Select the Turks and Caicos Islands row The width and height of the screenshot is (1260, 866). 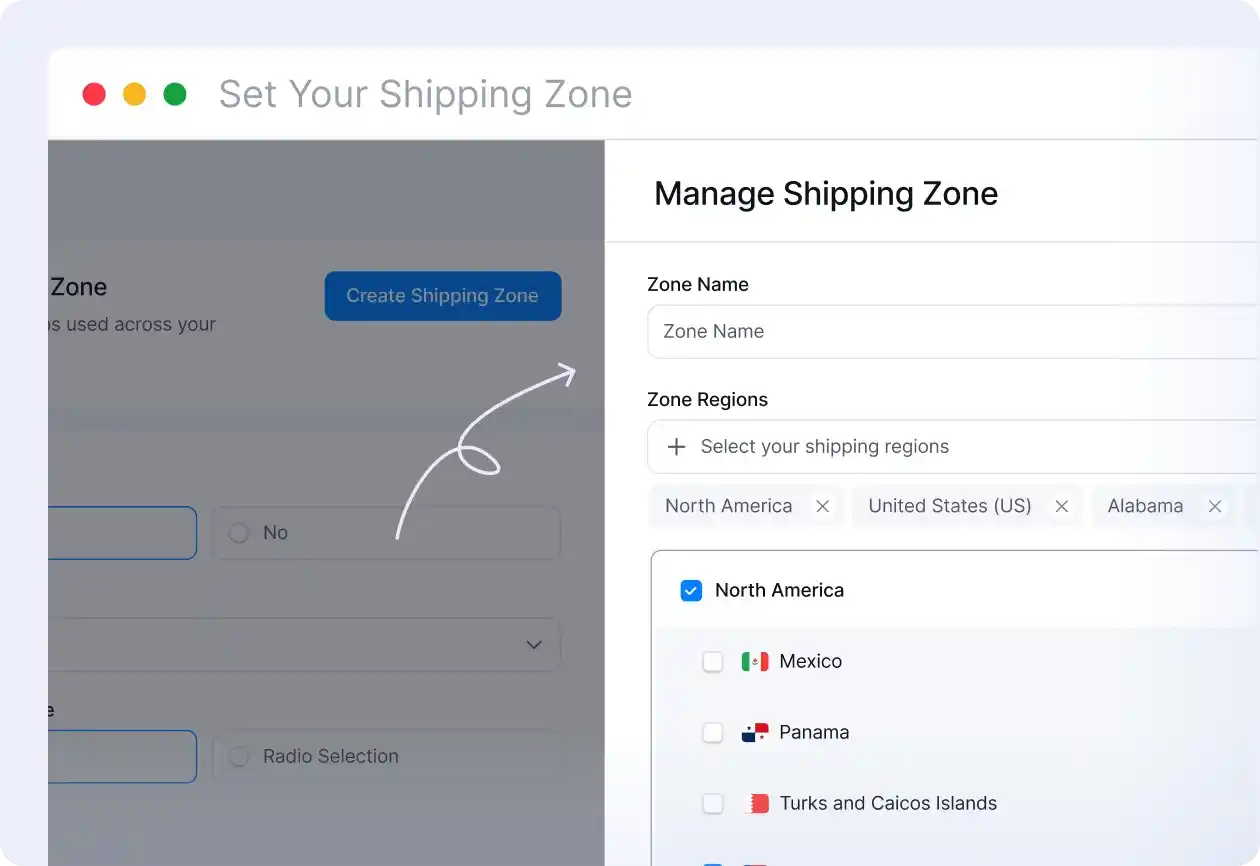tap(887, 803)
